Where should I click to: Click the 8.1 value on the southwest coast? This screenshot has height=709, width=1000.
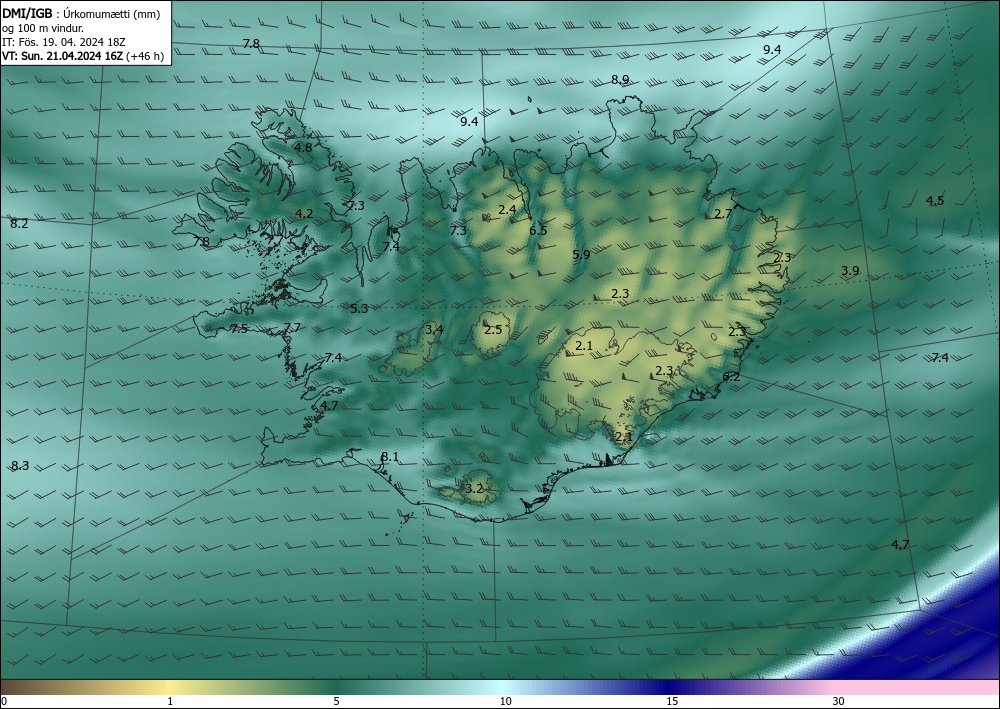coord(390,457)
